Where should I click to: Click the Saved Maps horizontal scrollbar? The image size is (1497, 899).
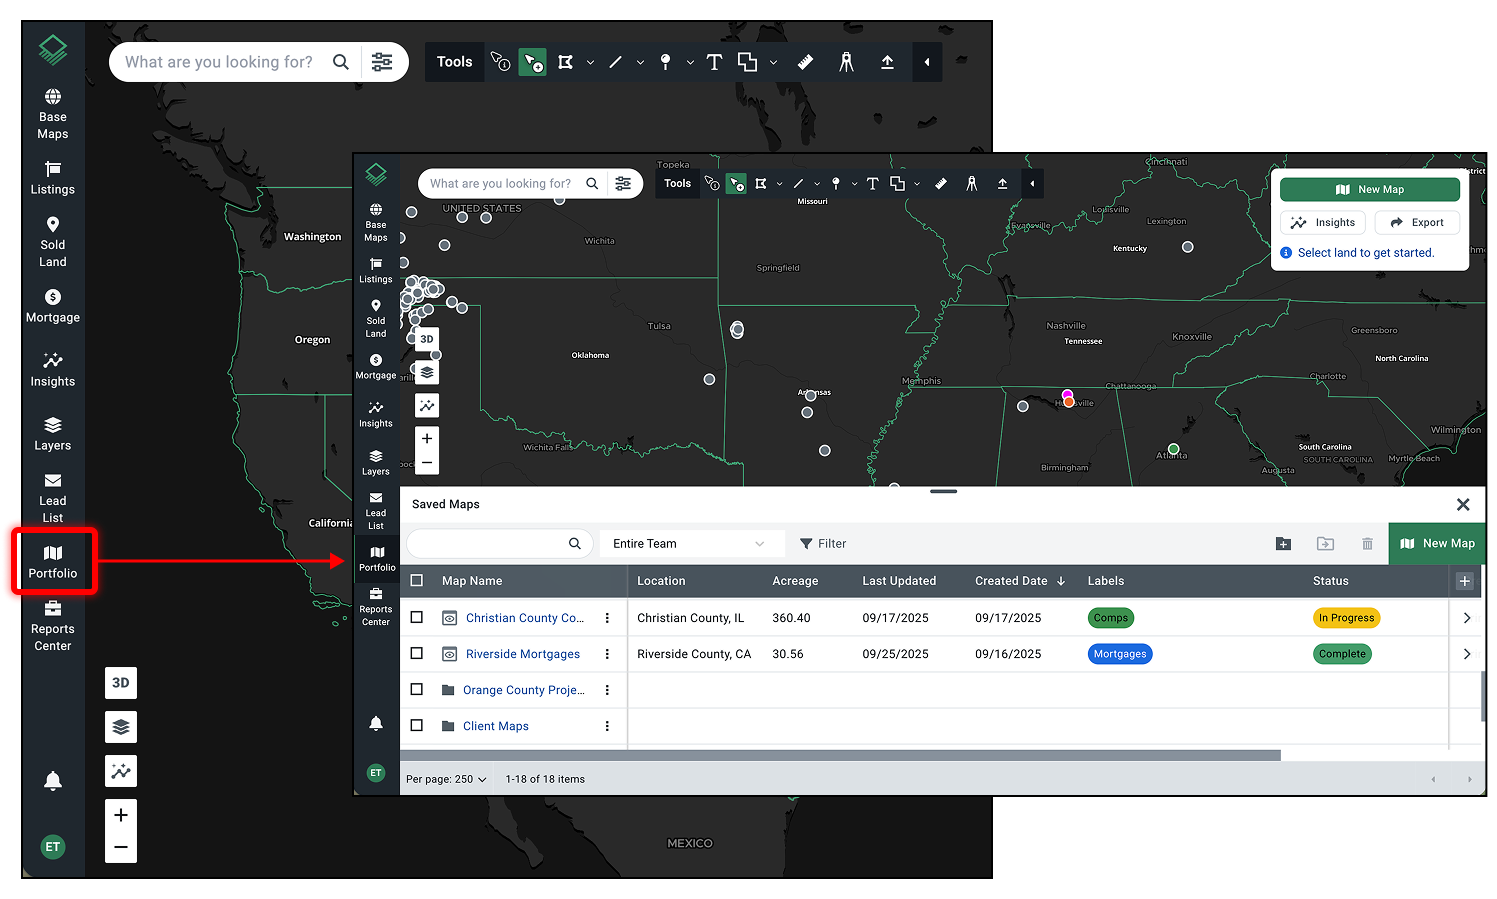pyautogui.click(x=840, y=756)
